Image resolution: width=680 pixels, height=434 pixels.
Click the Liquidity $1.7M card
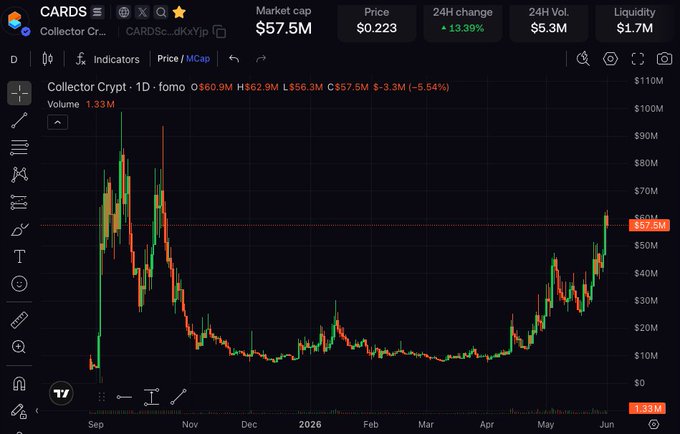coord(635,23)
